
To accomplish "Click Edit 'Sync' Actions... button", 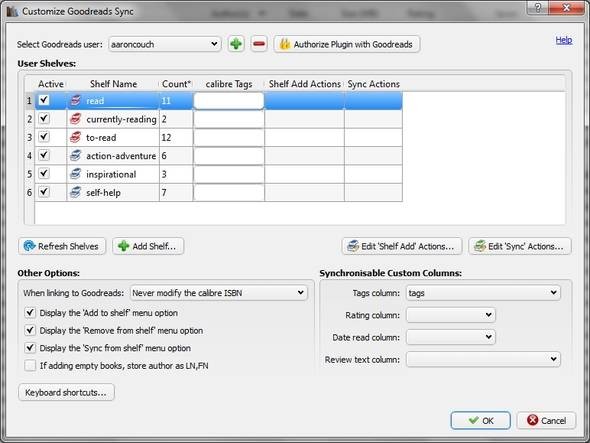I will pyautogui.click(x=520, y=246).
